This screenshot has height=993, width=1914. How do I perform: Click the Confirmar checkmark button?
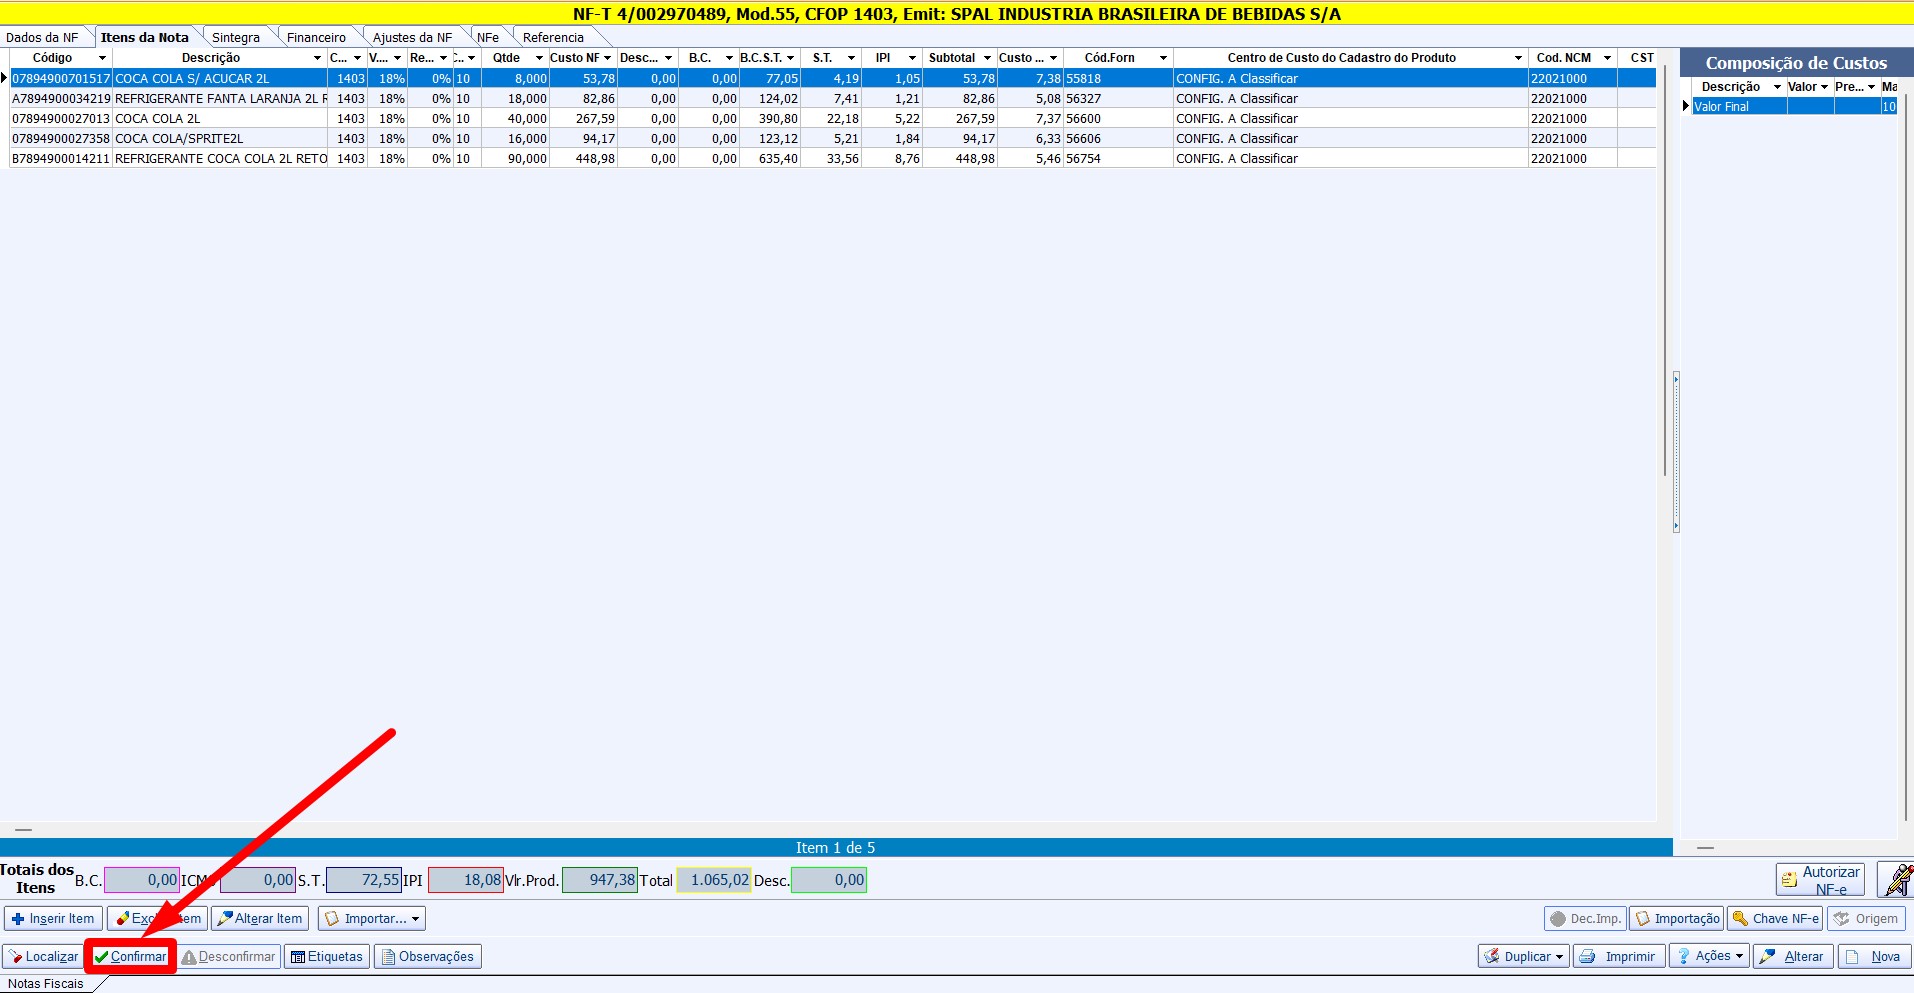(x=130, y=956)
